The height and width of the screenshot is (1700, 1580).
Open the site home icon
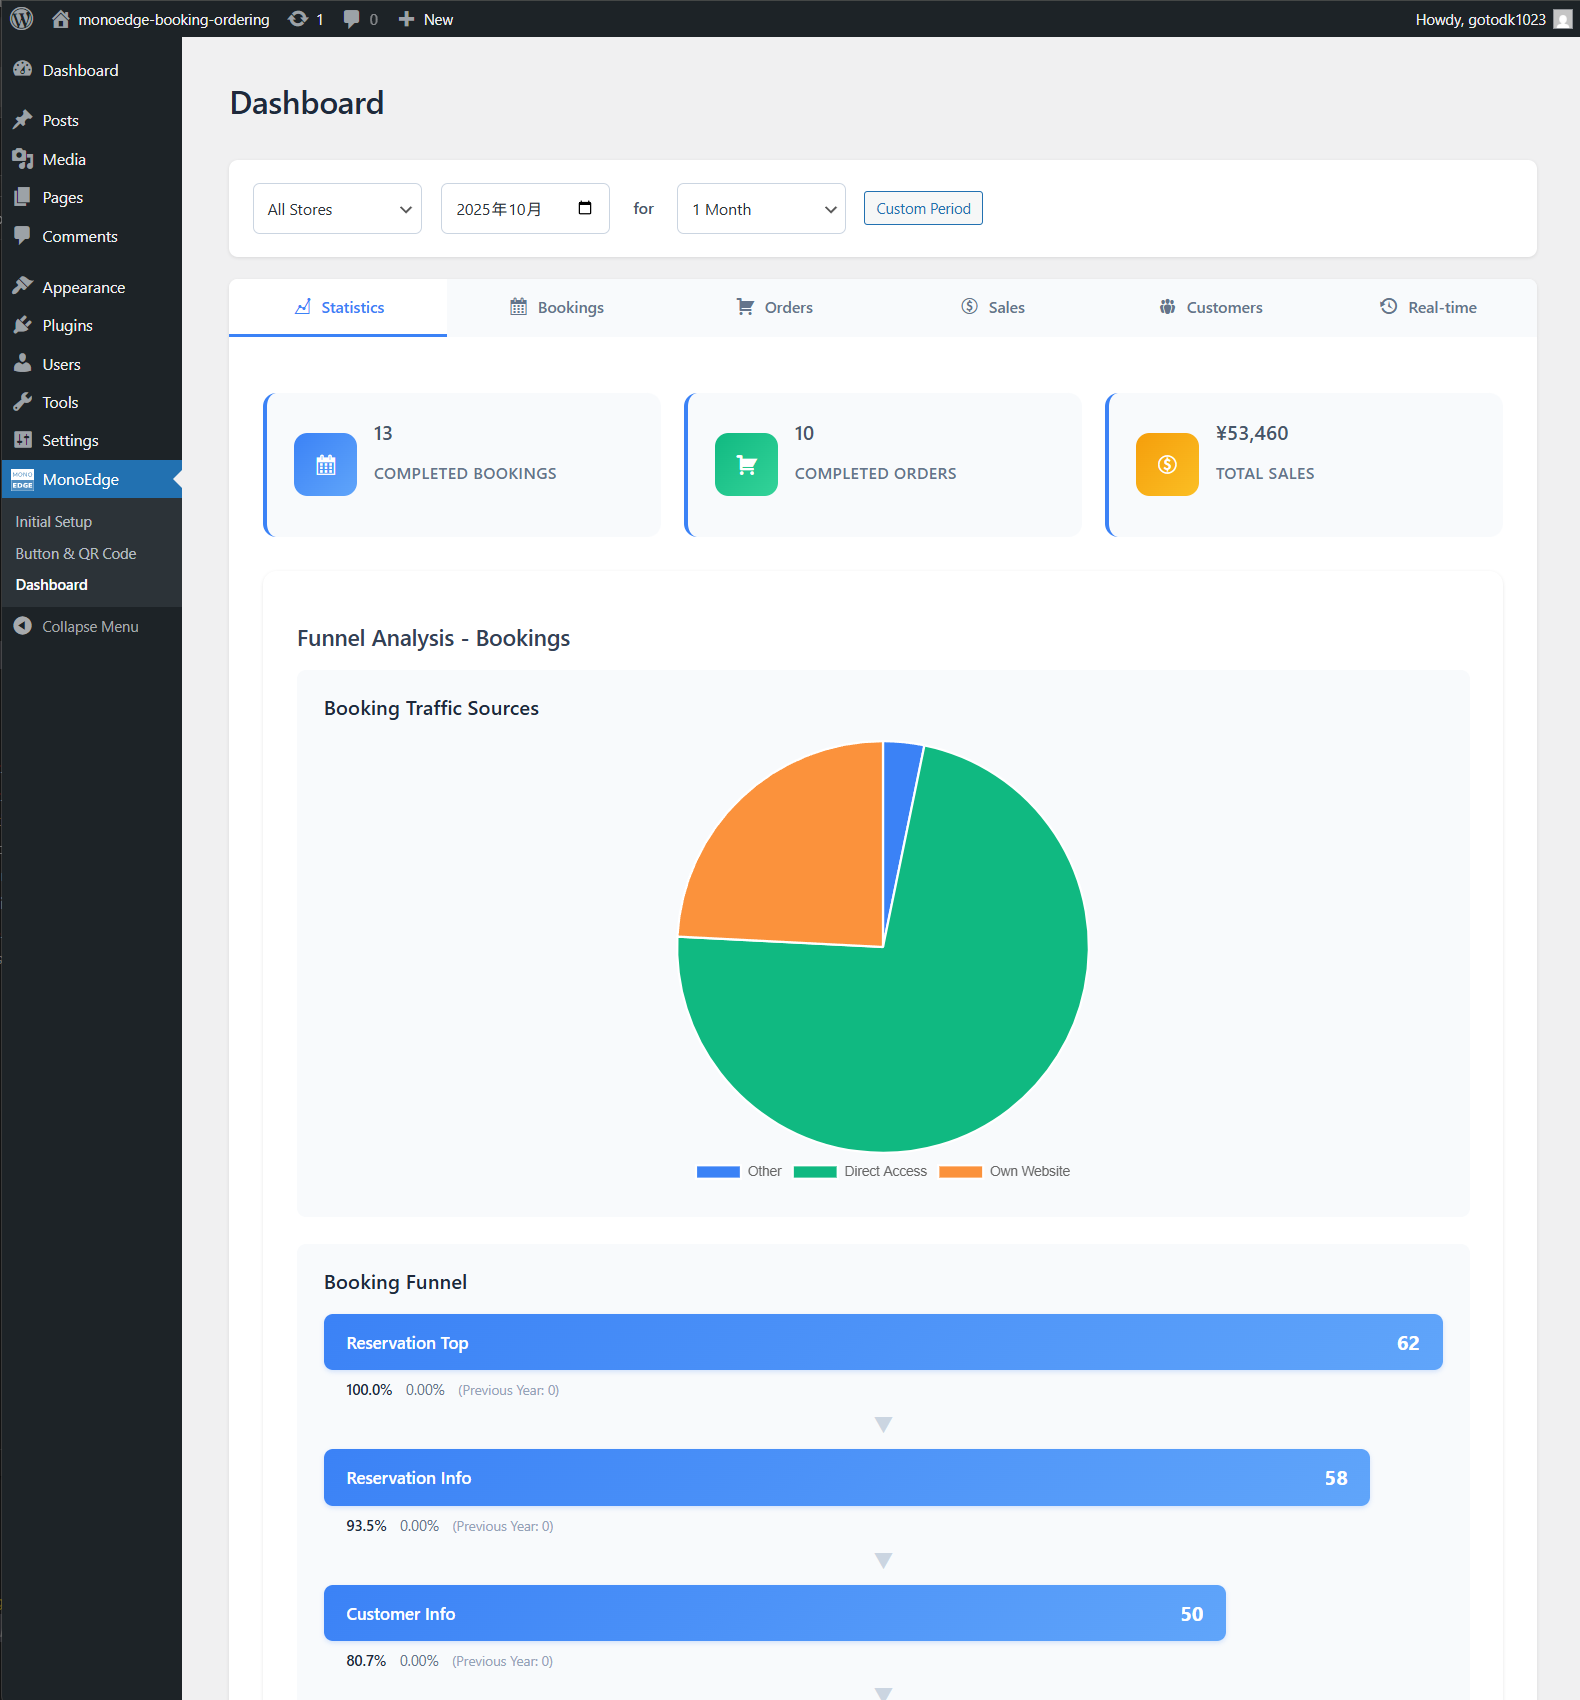61,19
